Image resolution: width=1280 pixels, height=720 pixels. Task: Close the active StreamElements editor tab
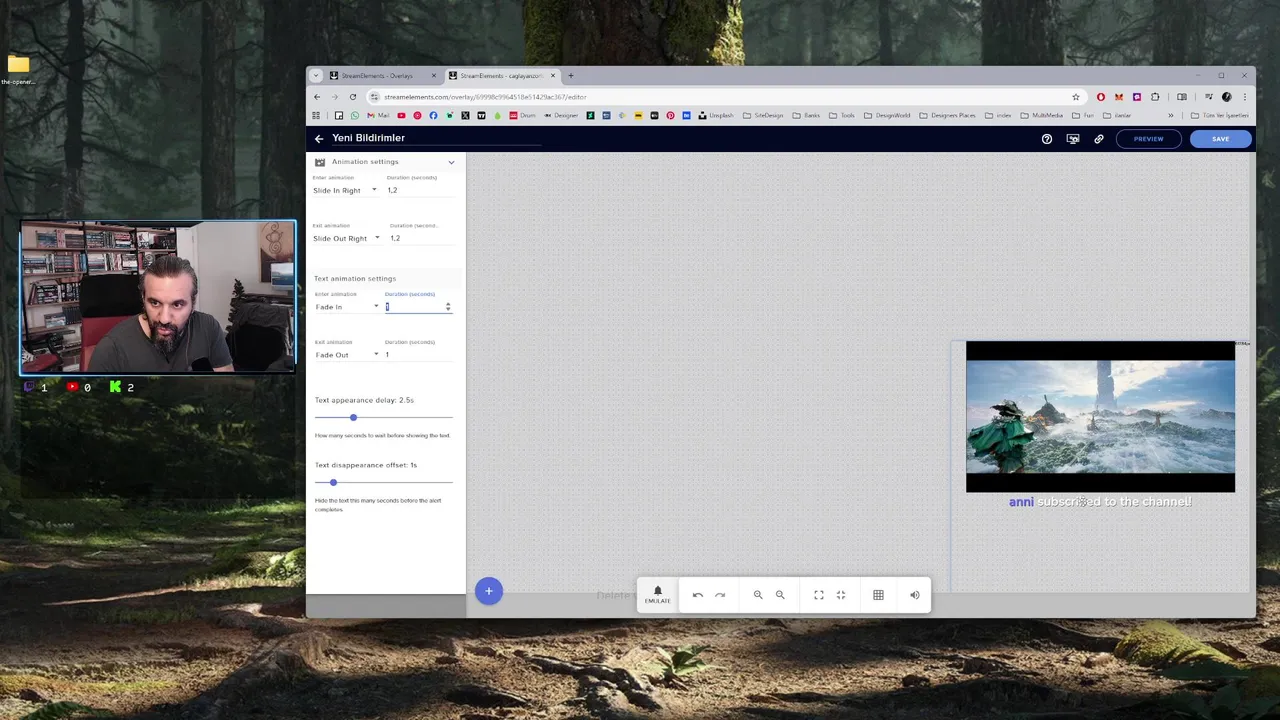click(x=553, y=76)
